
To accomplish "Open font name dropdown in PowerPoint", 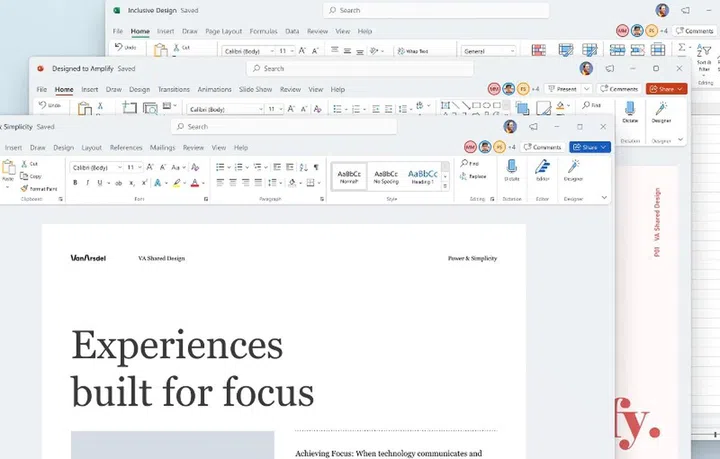I will 260,109.
